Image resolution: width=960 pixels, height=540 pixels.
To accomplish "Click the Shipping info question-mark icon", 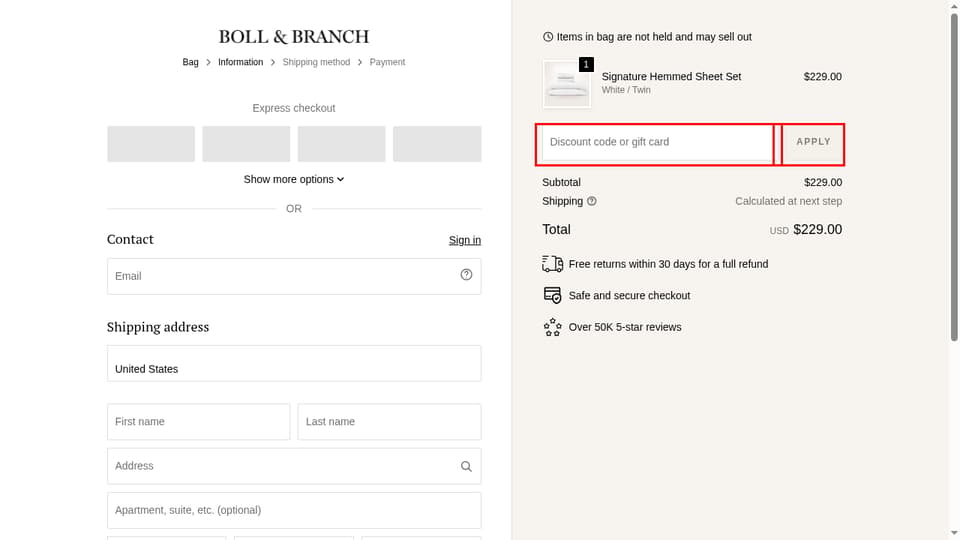I will tap(591, 201).
